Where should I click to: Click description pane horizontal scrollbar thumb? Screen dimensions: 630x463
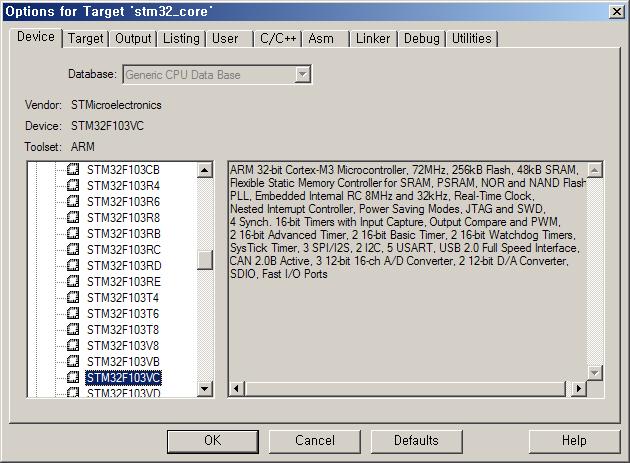(405, 389)
